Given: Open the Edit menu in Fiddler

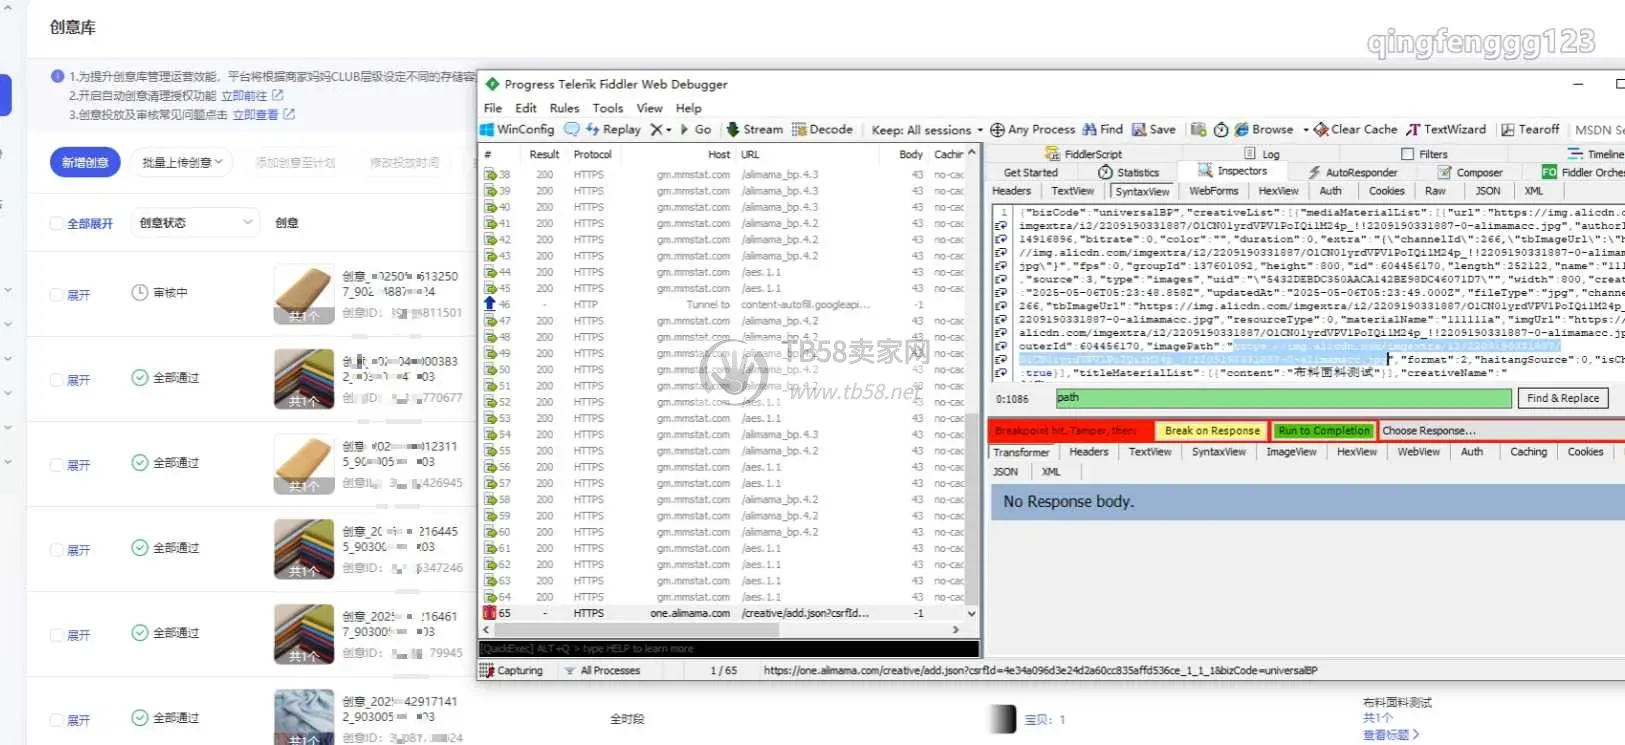Looking at the screenshot, I should pyautogui.click(x=526, y=108).
